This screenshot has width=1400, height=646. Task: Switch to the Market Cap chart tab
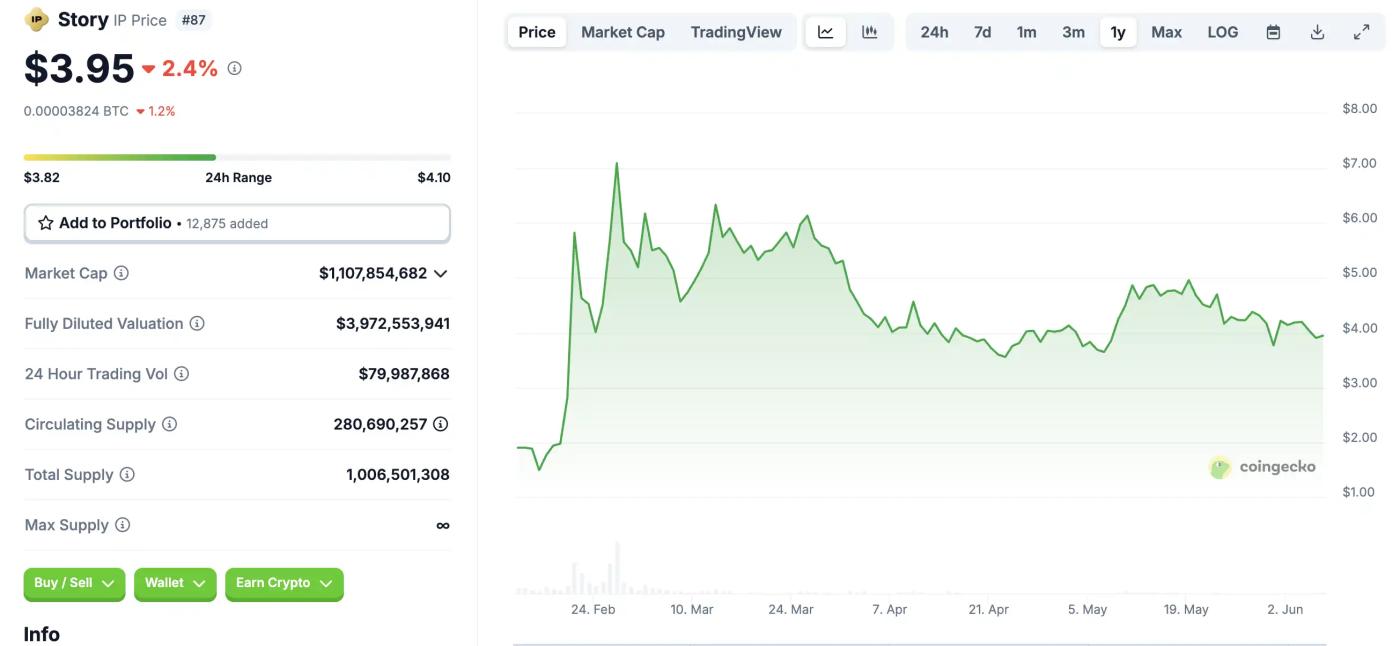tap(622, 32)
